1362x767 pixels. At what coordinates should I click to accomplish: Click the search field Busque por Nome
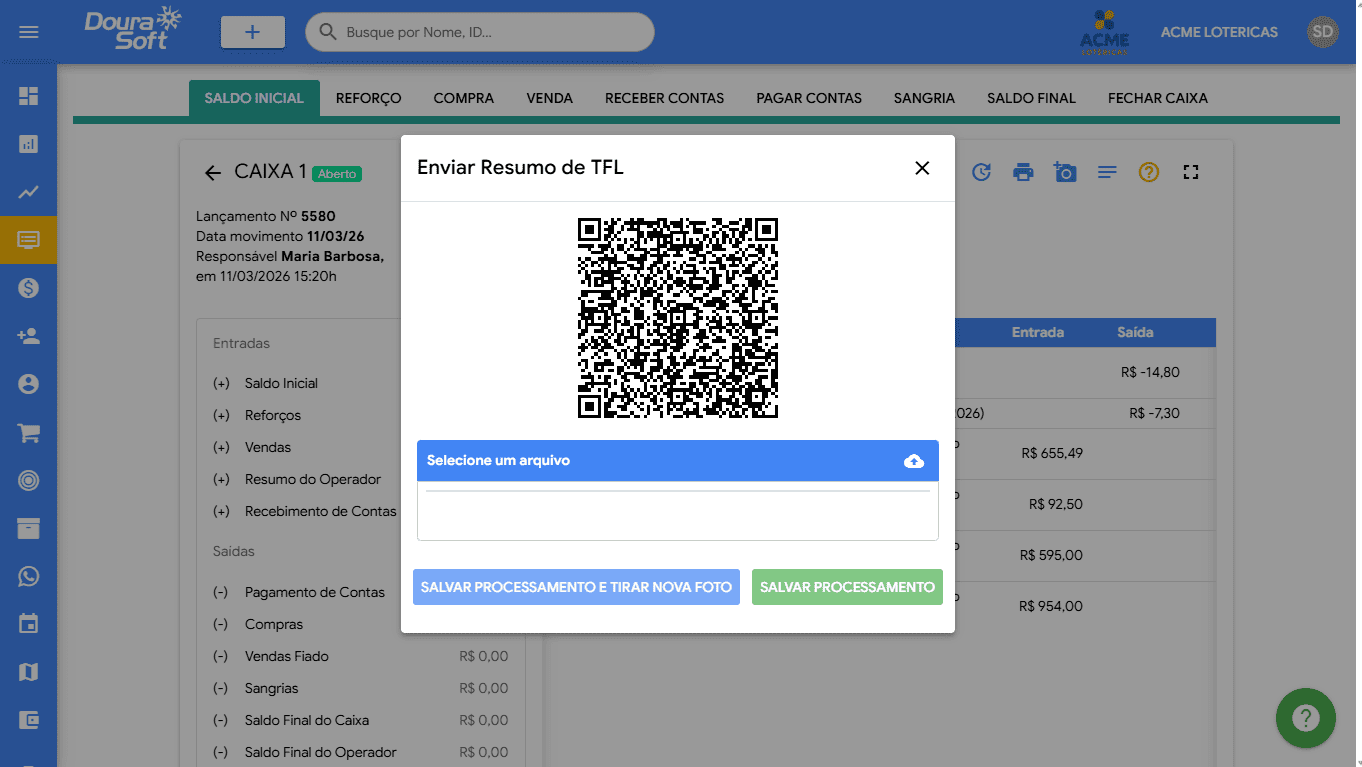pyautogui.click(x=490, y=32)
